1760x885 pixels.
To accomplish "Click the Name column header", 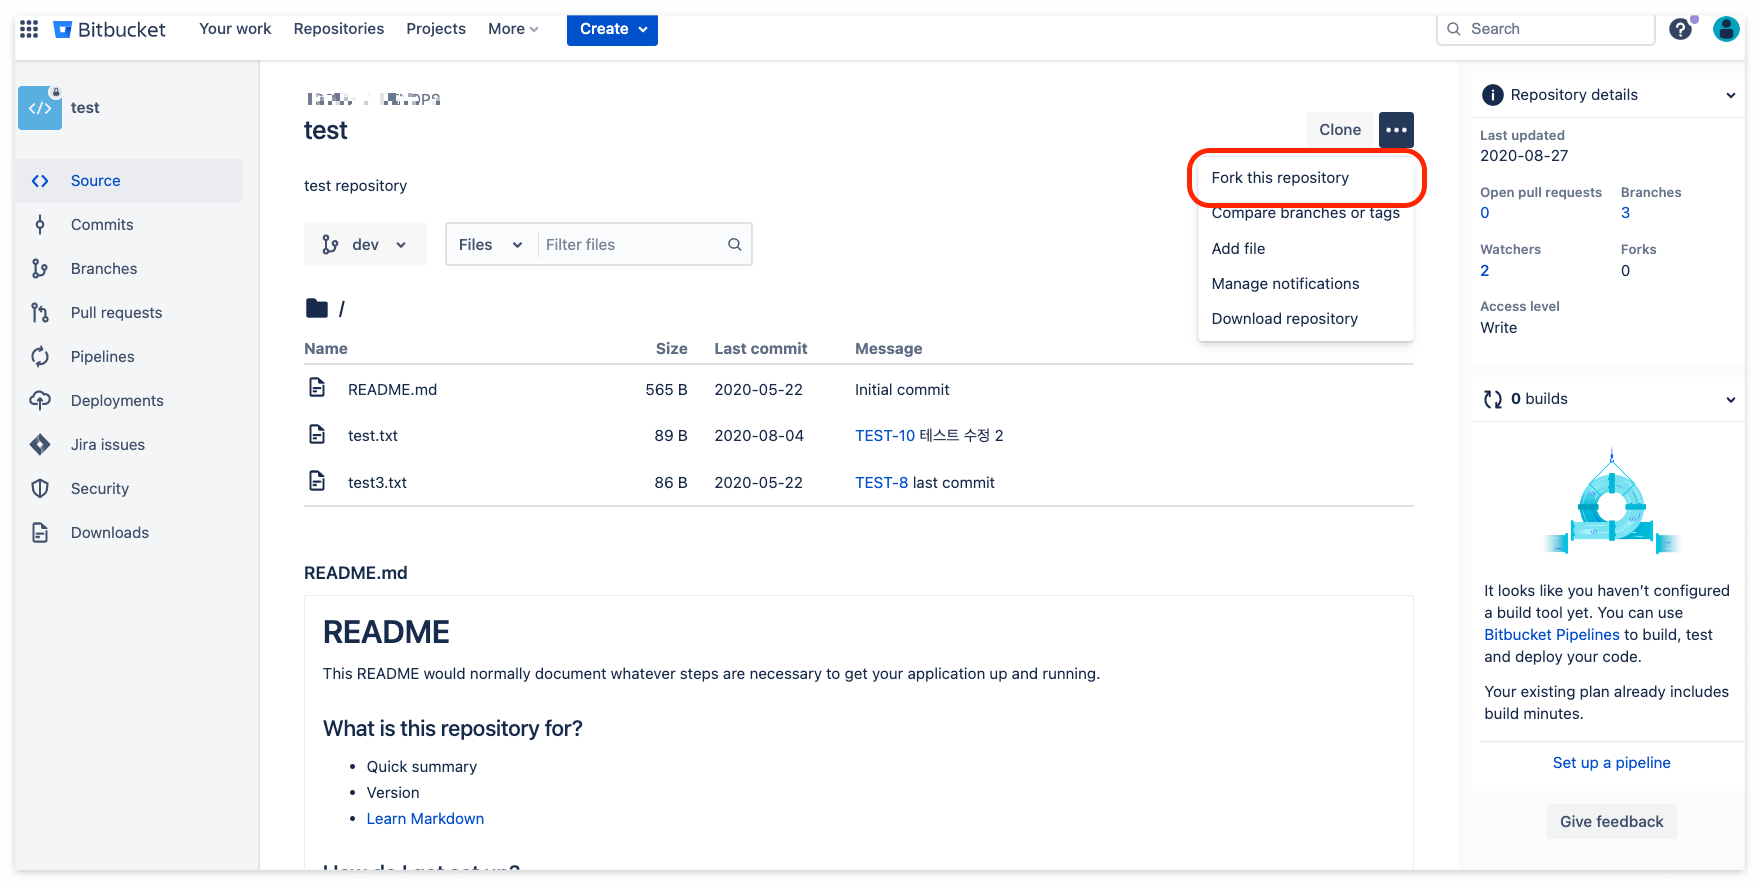I will [x=326, y=349].
